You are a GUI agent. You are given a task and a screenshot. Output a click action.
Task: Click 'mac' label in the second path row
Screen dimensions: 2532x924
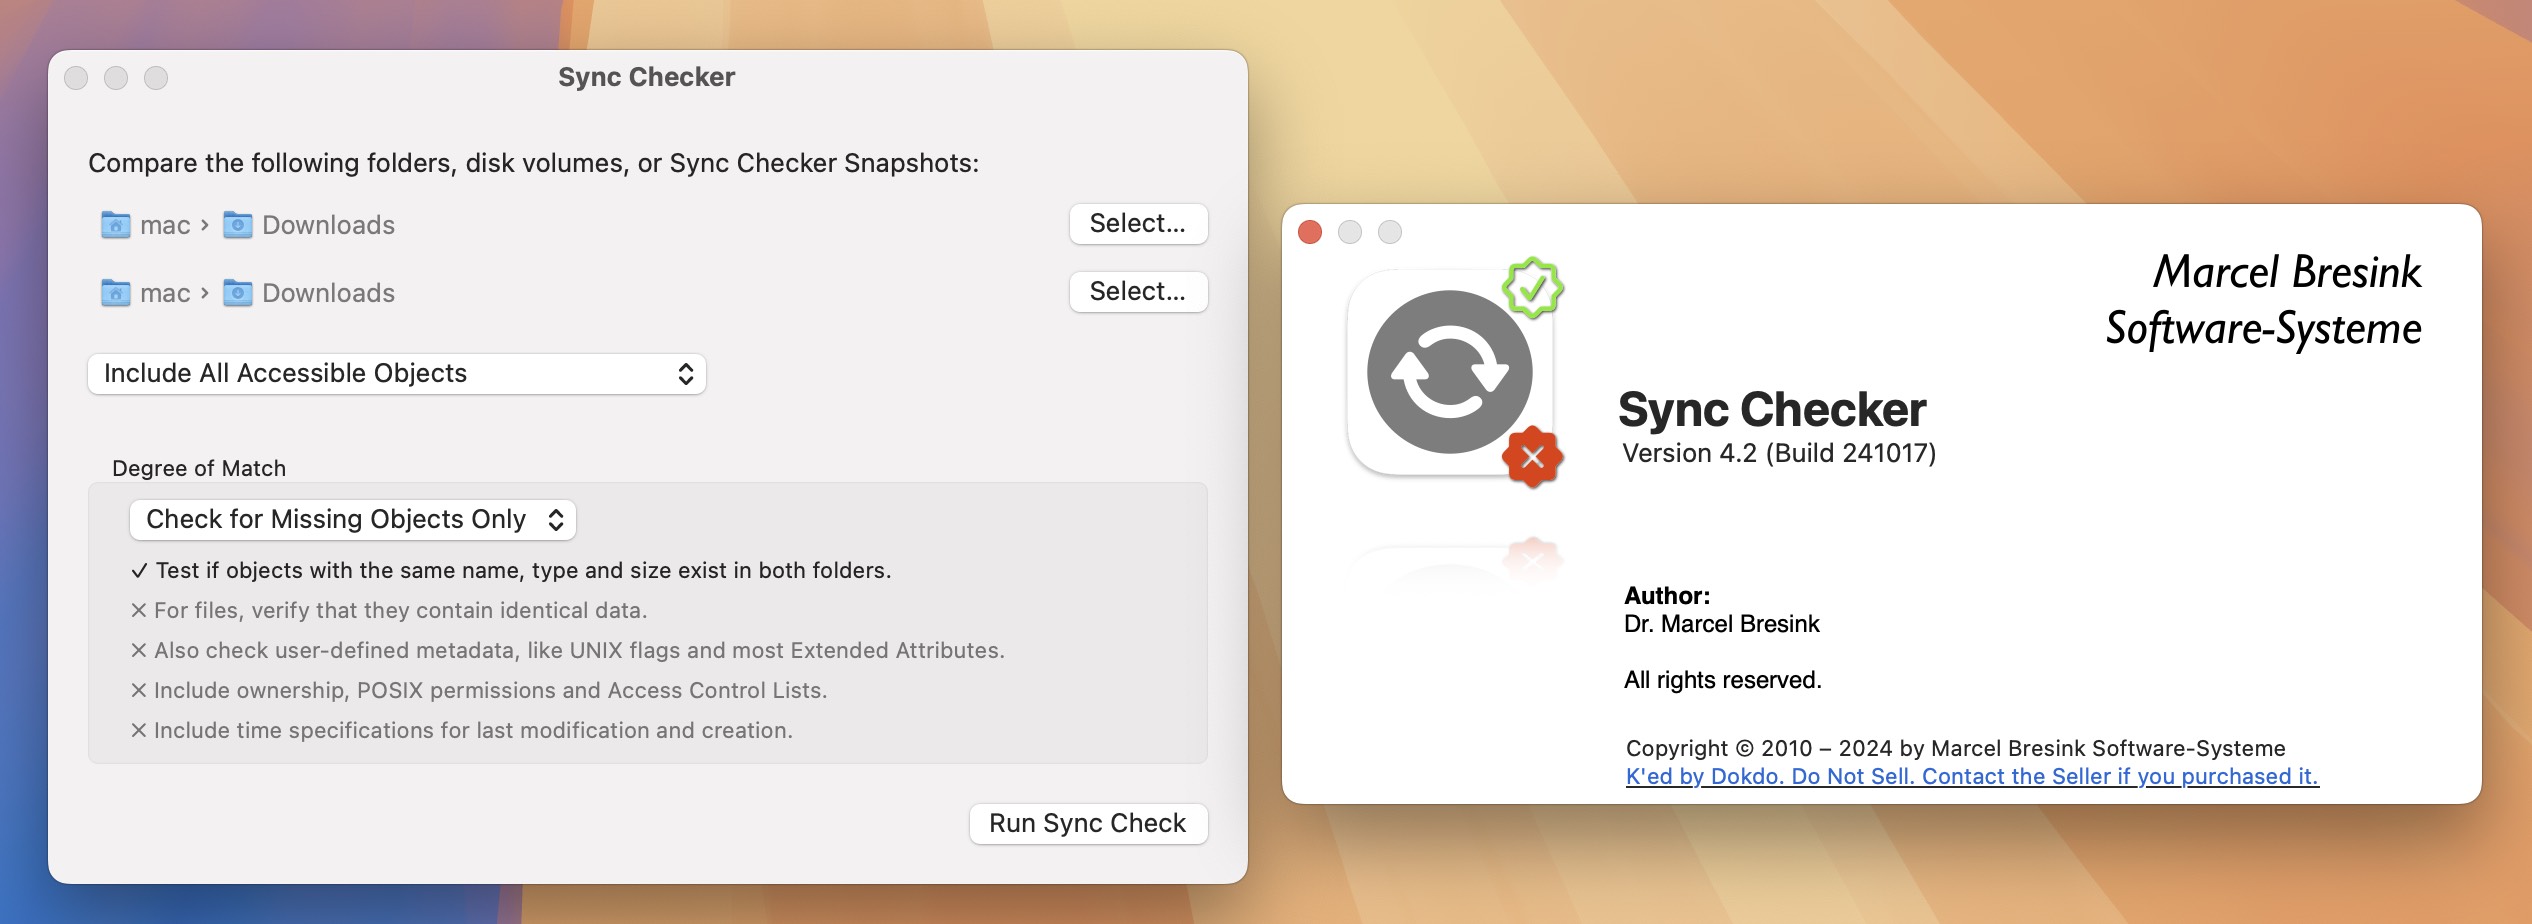(165, 294)
